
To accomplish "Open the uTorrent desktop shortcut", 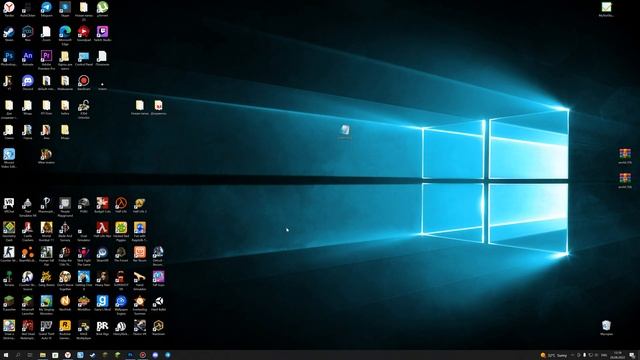I will pos(102,7).
